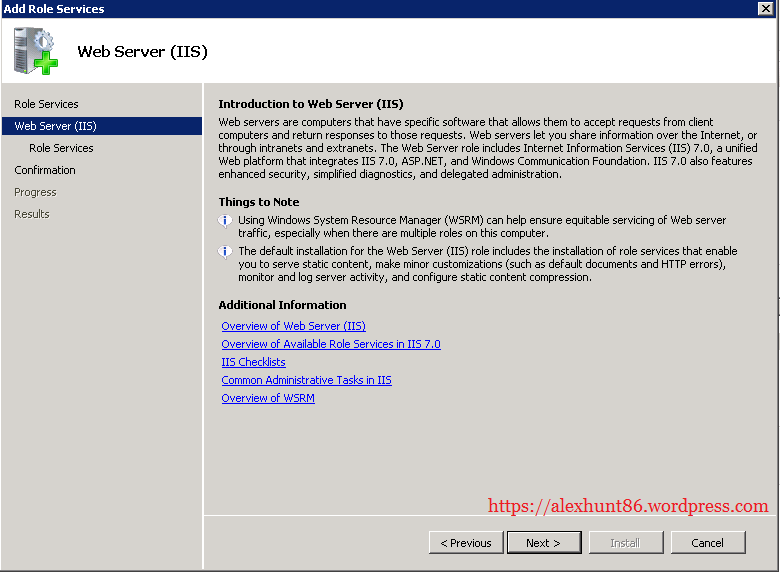Open Common Administrative Tasks in IIS link
This screenshot has width=780, height=573.
click(x=306, y=380)
